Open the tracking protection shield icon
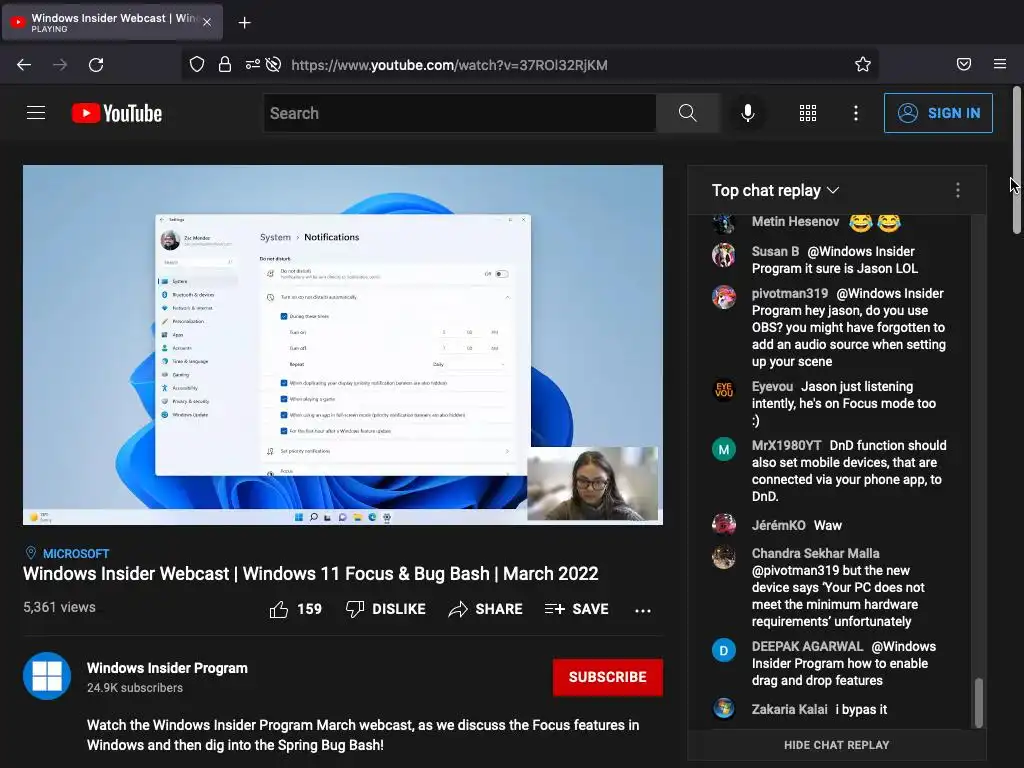1024x768 pixels. tap(197, 64)
